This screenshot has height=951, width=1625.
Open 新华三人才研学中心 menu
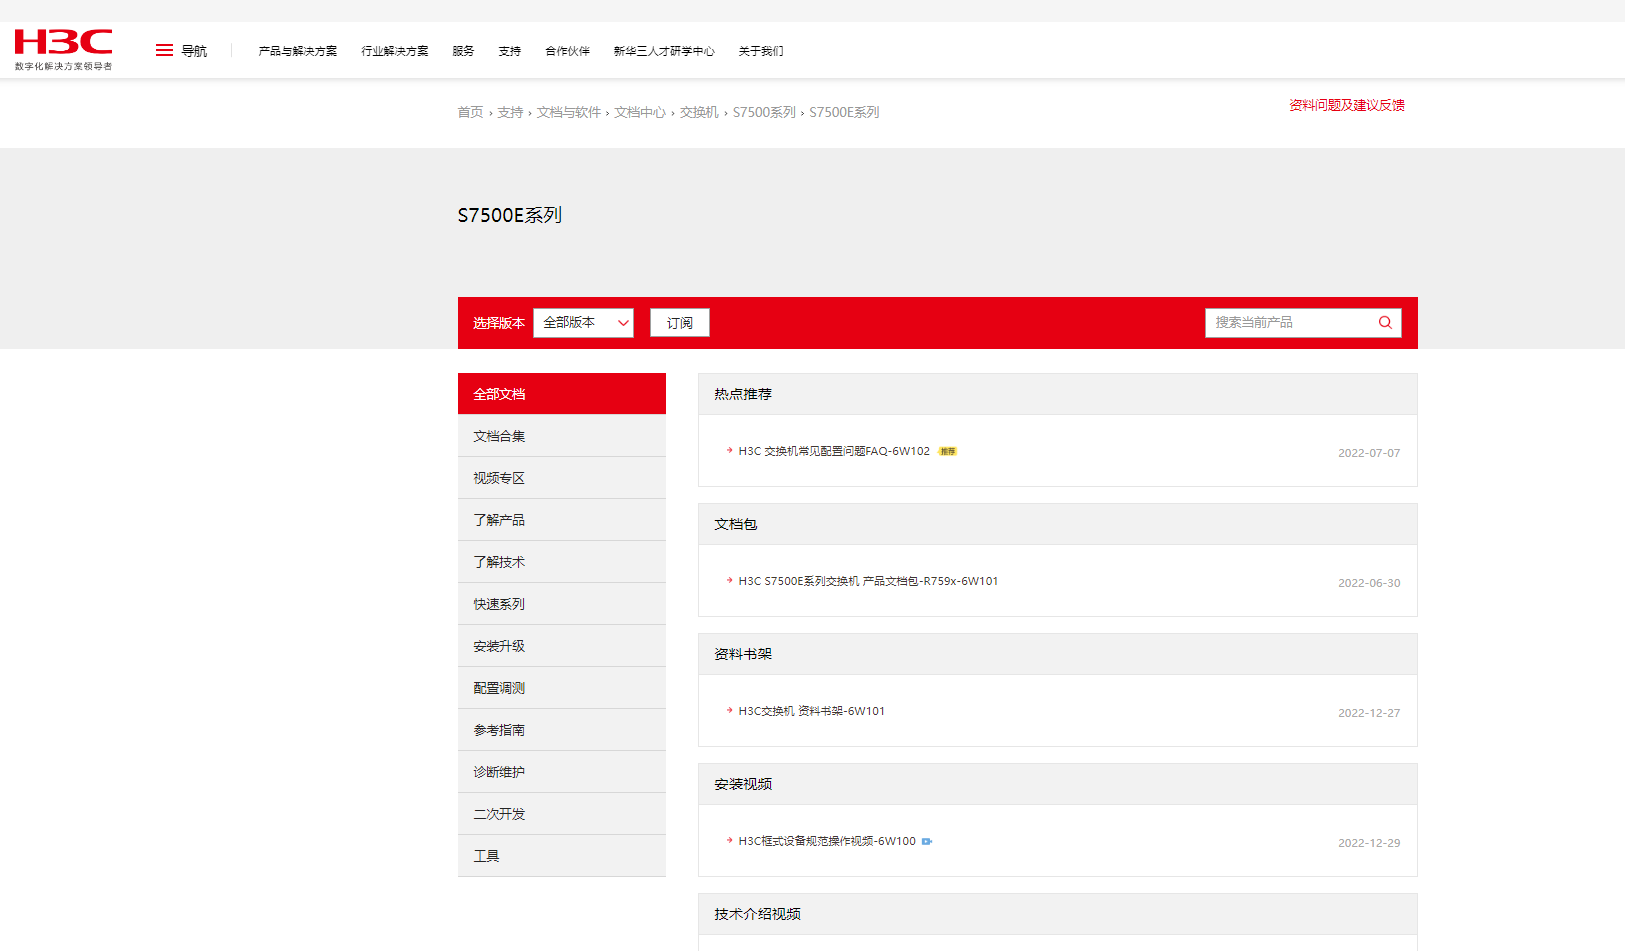point(664,51)
